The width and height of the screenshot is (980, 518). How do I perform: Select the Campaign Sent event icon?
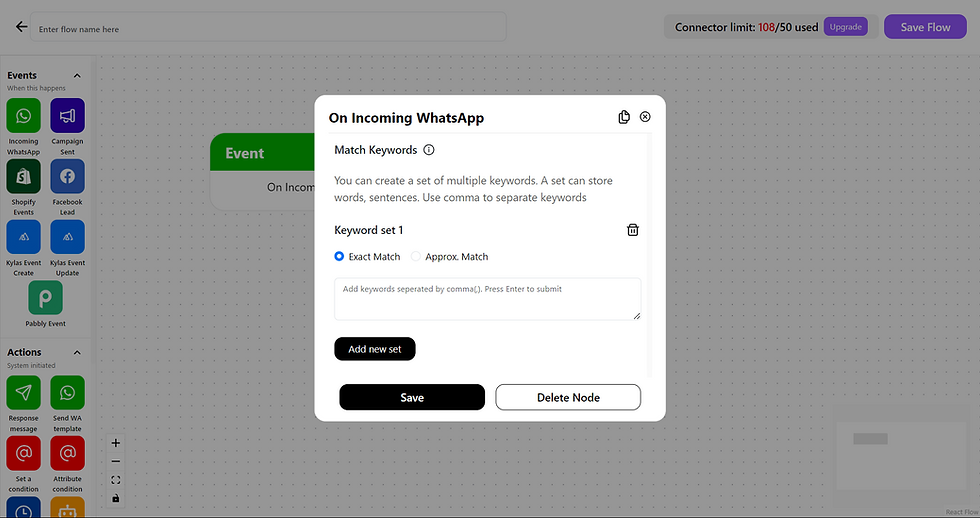pos(68,116)
